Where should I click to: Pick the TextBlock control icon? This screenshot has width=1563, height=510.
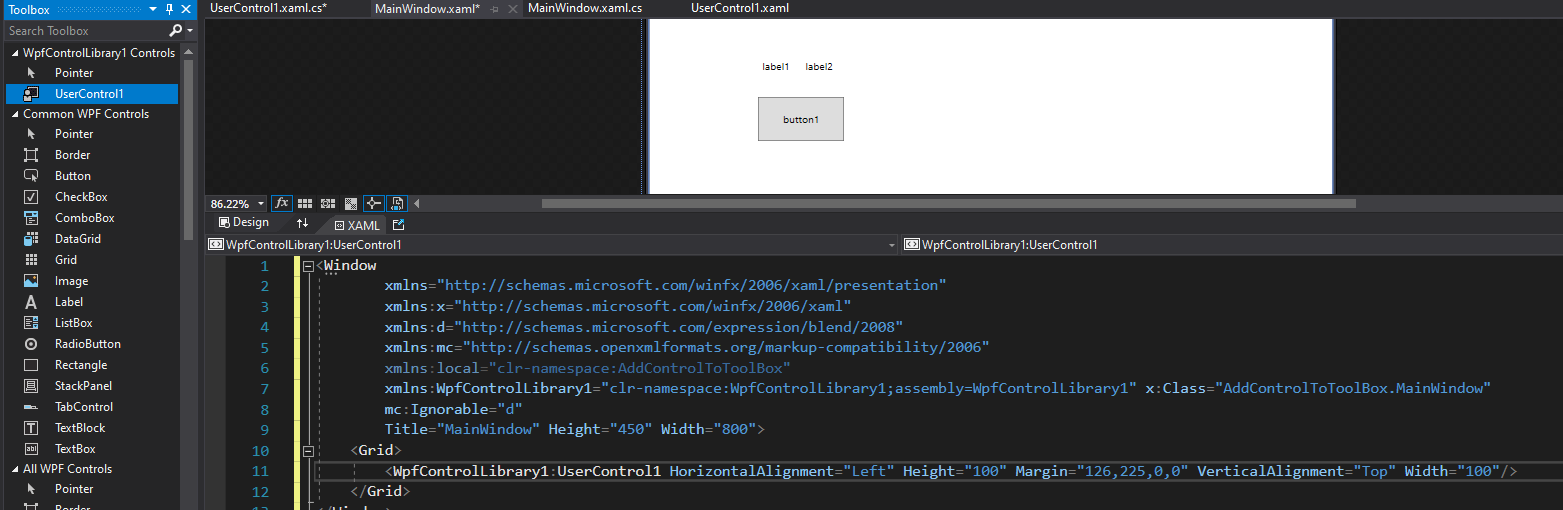click(x=31, y=428)
